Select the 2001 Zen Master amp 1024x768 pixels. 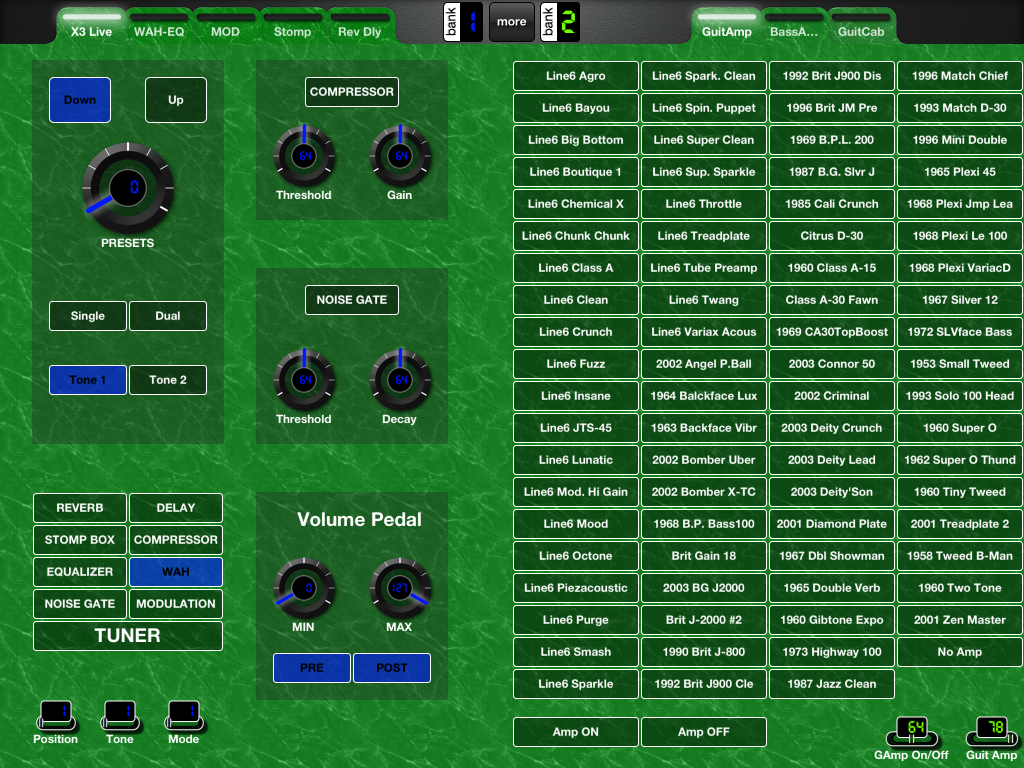click(959, 620)
